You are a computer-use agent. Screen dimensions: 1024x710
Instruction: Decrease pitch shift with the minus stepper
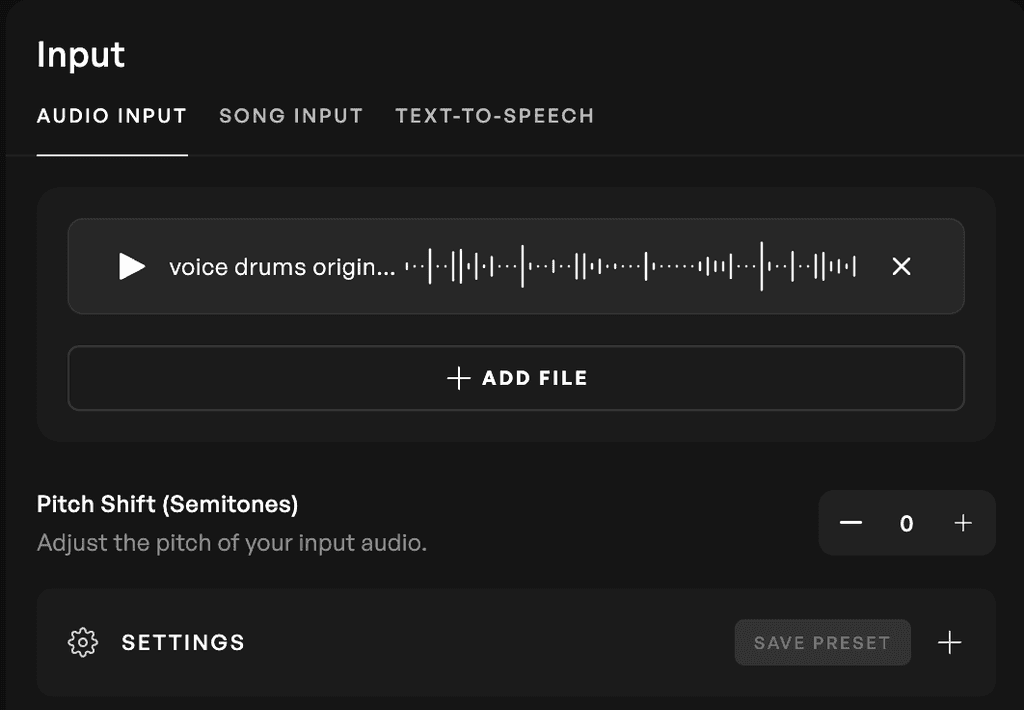pyautogui.click(x=851, y=522)
